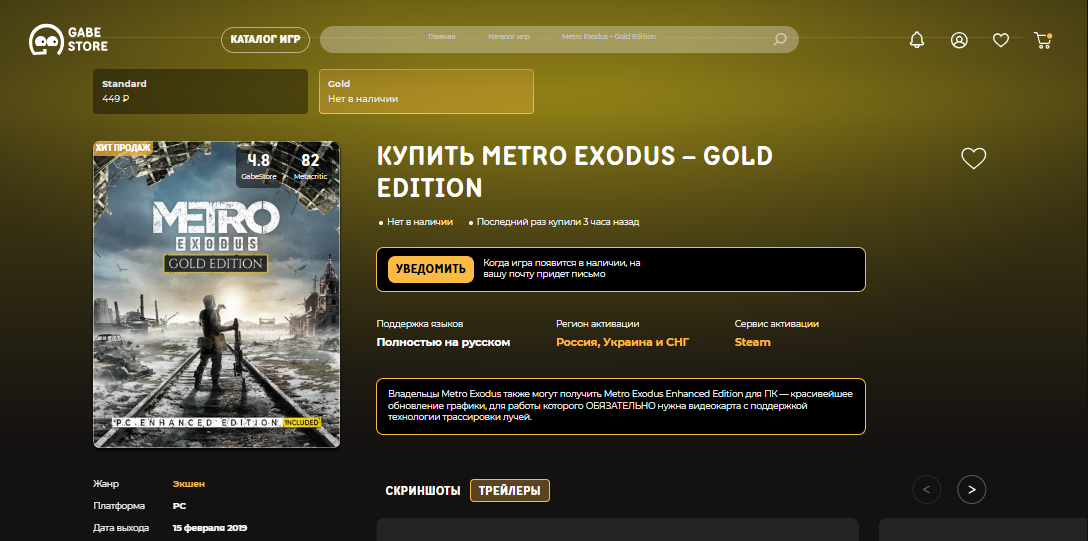Screen dimensions: 1088x541
Task: Click the Metro Exodus cover image
Action: [216, 295]
